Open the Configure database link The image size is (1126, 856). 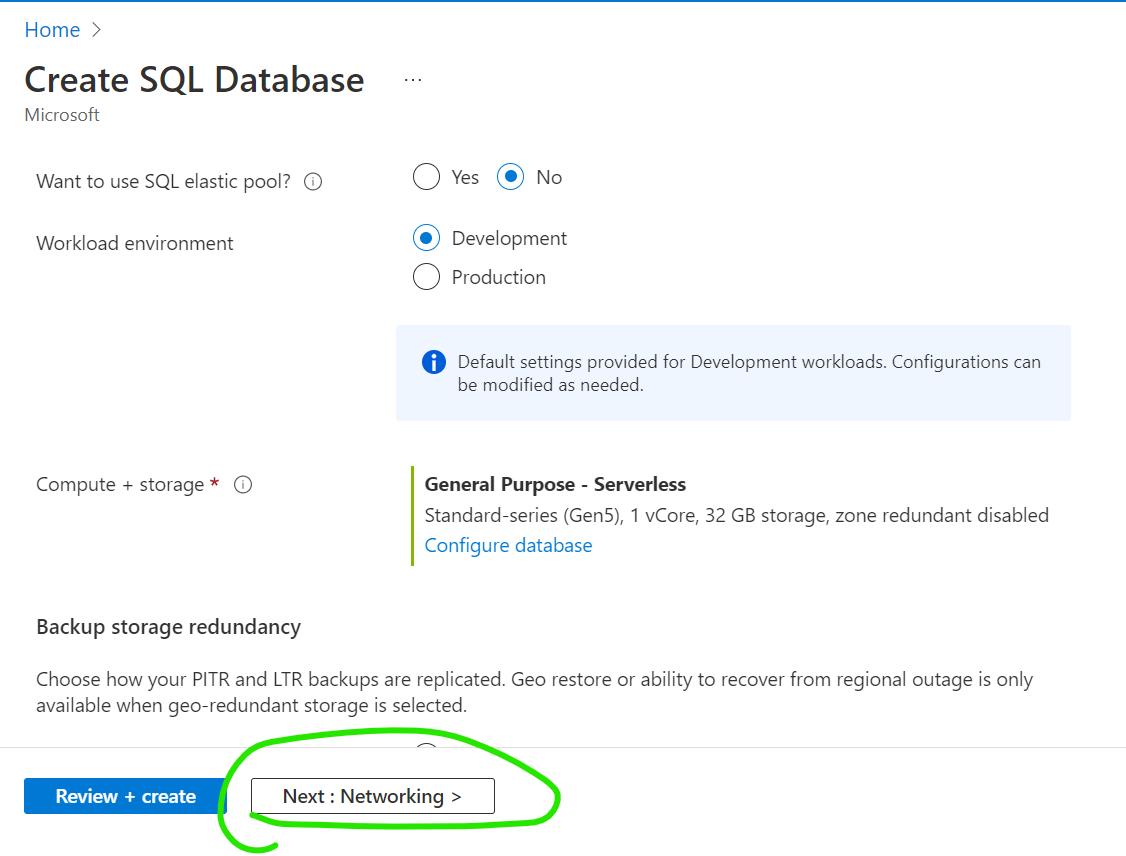coord(508,545)
